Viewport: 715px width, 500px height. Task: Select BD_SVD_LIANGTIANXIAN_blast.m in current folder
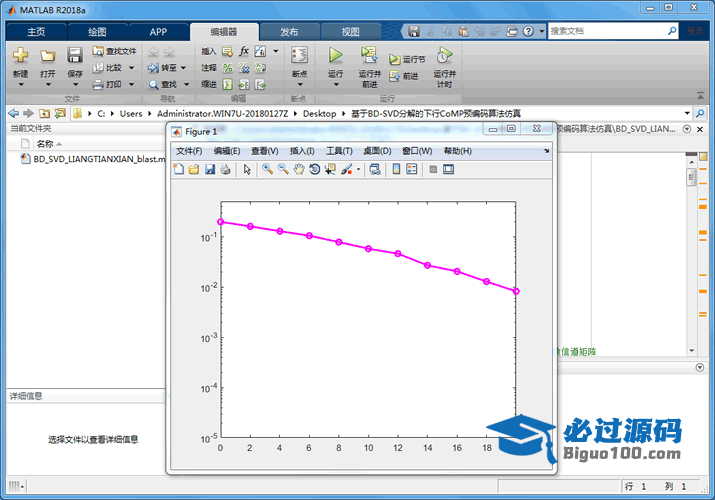[93, 159]
